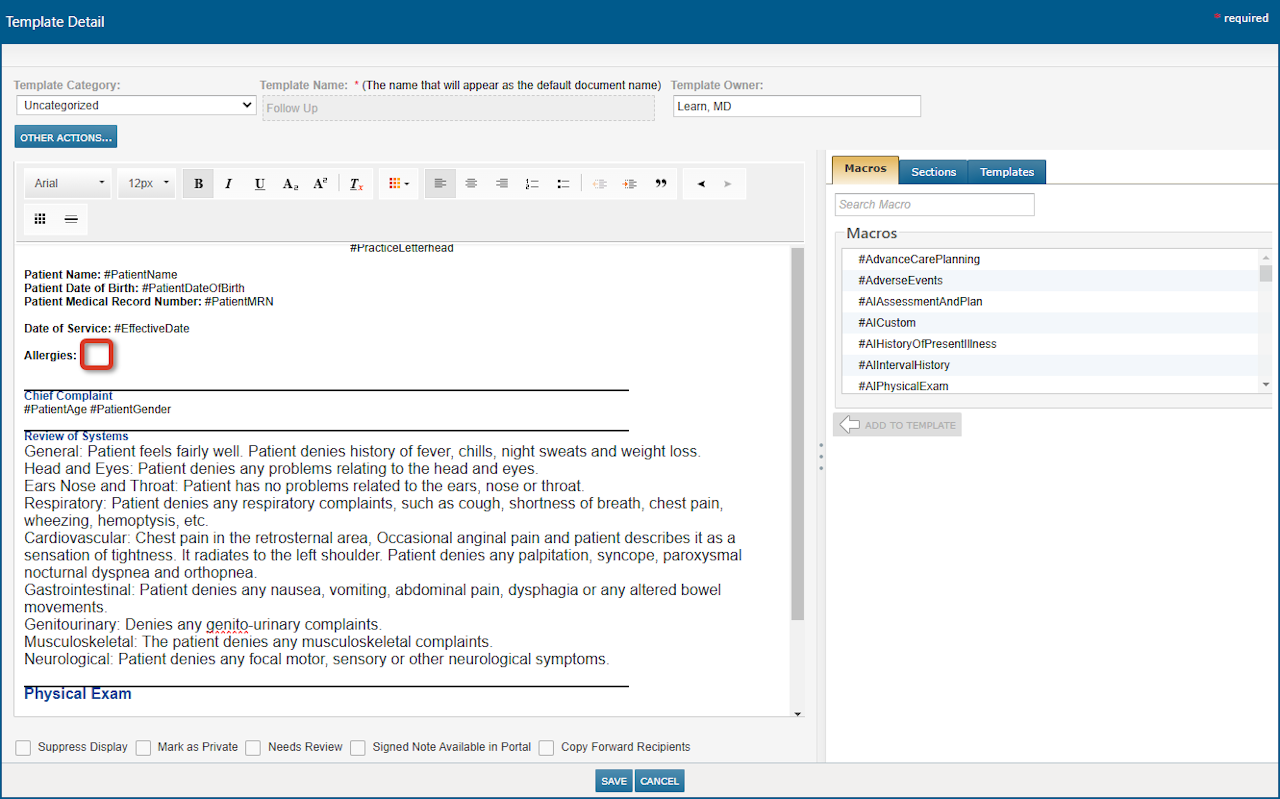
Task: Open the Template Category dropdown
Action: 135,105
